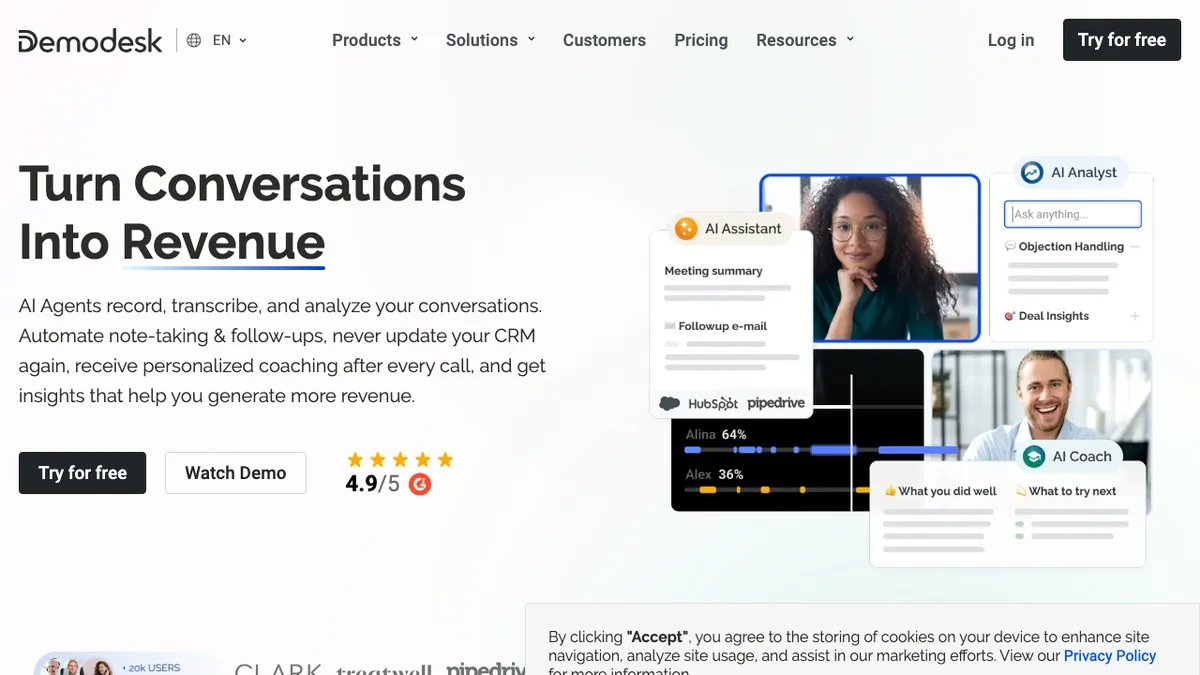Click the globe language icon

(x=194, y=40)
